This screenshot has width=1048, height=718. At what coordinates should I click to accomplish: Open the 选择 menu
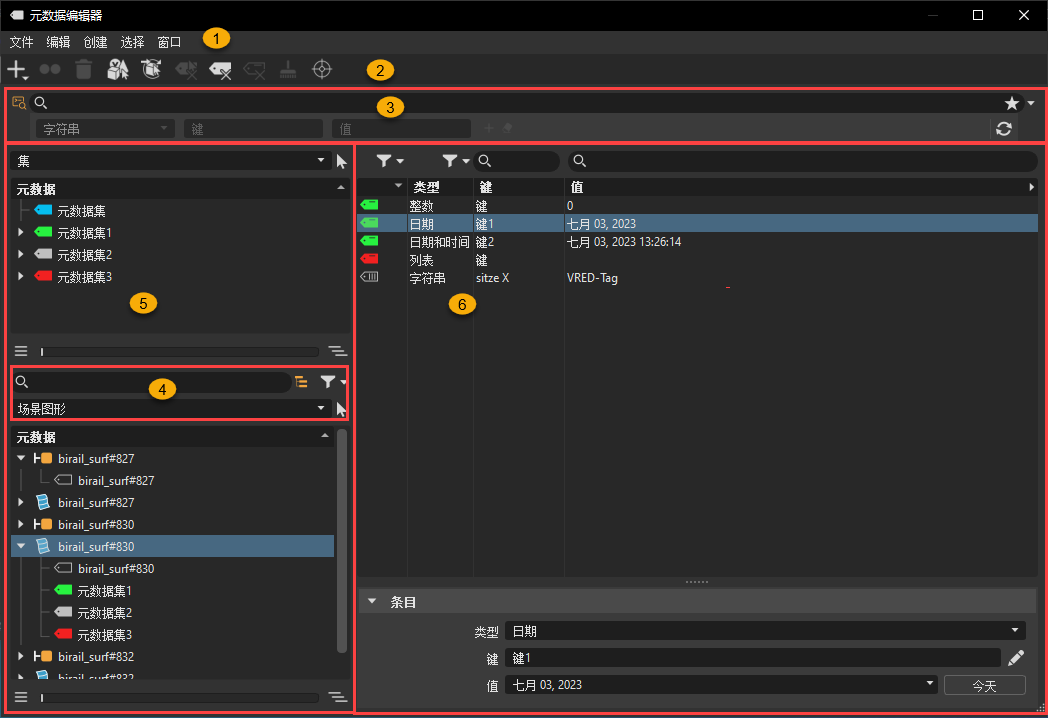pos(132,42)
